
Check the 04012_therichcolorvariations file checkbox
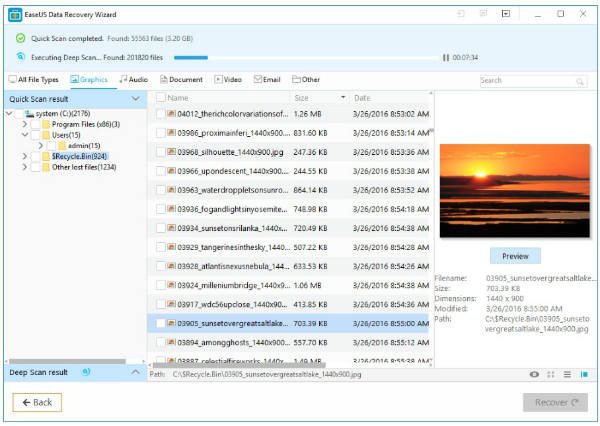[161, 114]
